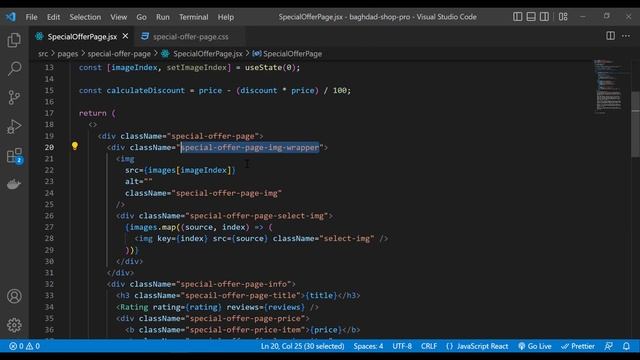Open Customize Layout options
The height and width of the screenshot is (360, 640).
coord(563,17)
